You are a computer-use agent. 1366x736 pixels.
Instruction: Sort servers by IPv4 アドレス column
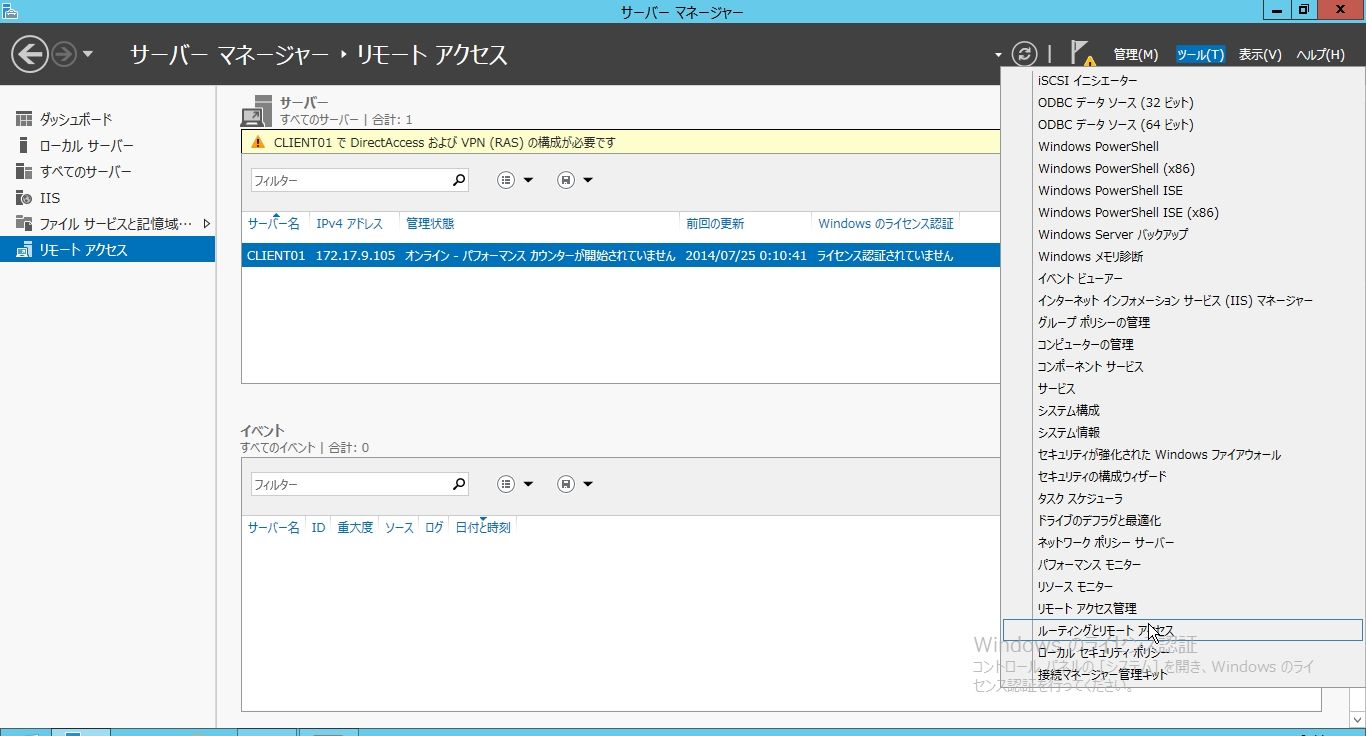tap(349, 224)
